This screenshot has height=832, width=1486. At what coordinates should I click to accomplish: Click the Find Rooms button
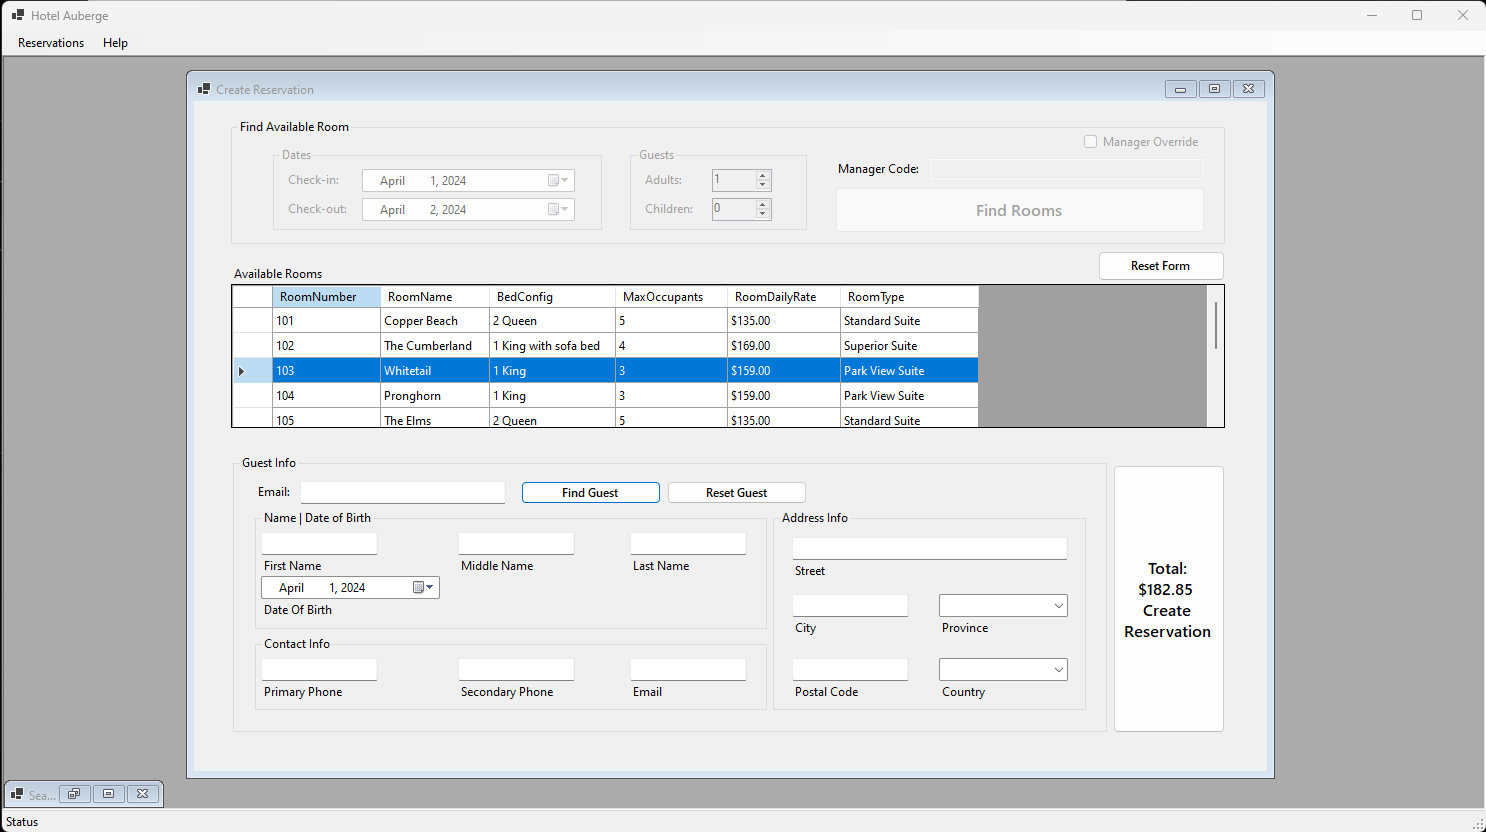pyautogui.click(x=1019, y=211)
